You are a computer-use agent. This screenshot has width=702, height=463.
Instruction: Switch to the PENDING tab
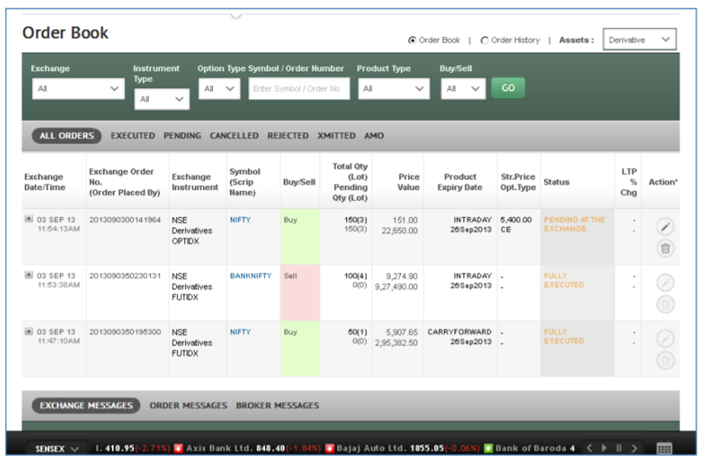182,136
